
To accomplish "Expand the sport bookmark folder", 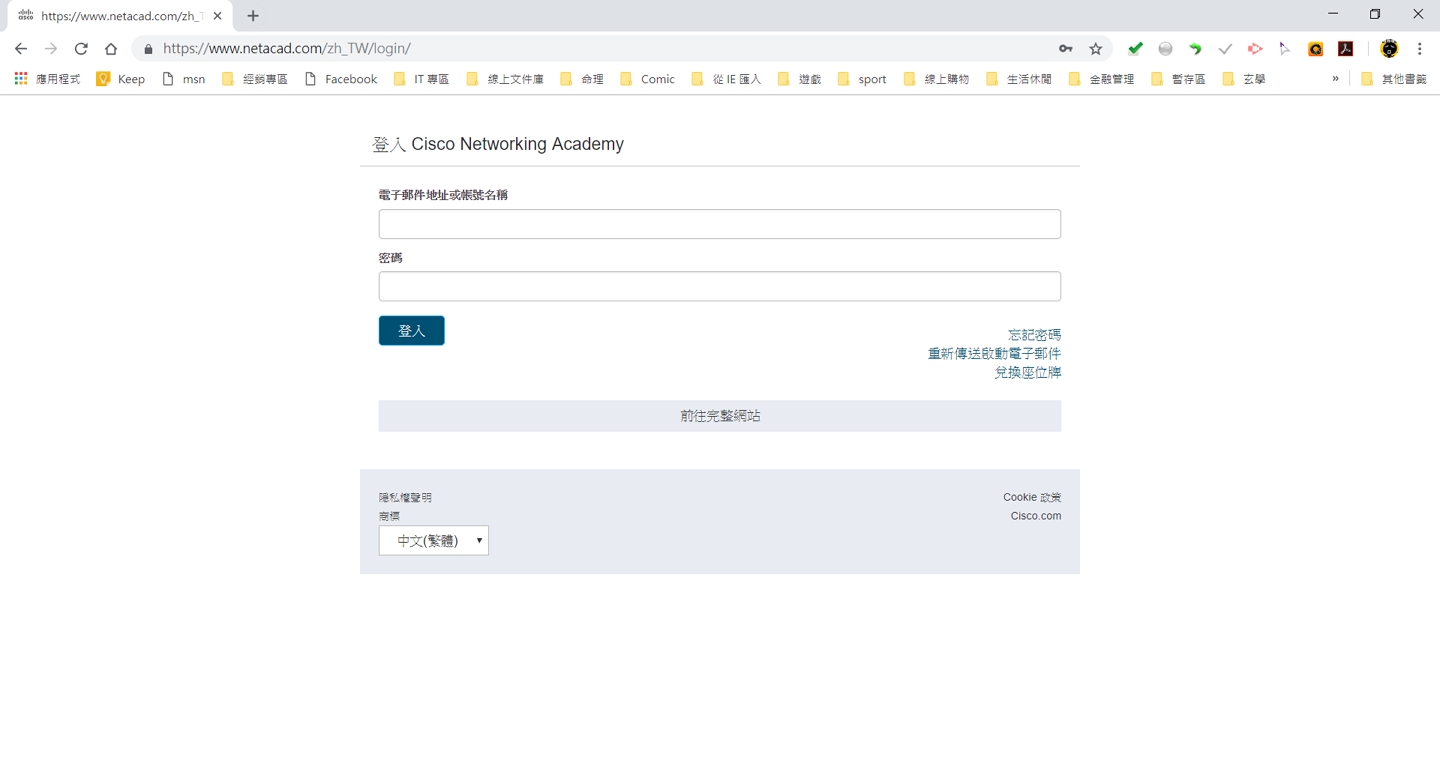I will point(862,79).
